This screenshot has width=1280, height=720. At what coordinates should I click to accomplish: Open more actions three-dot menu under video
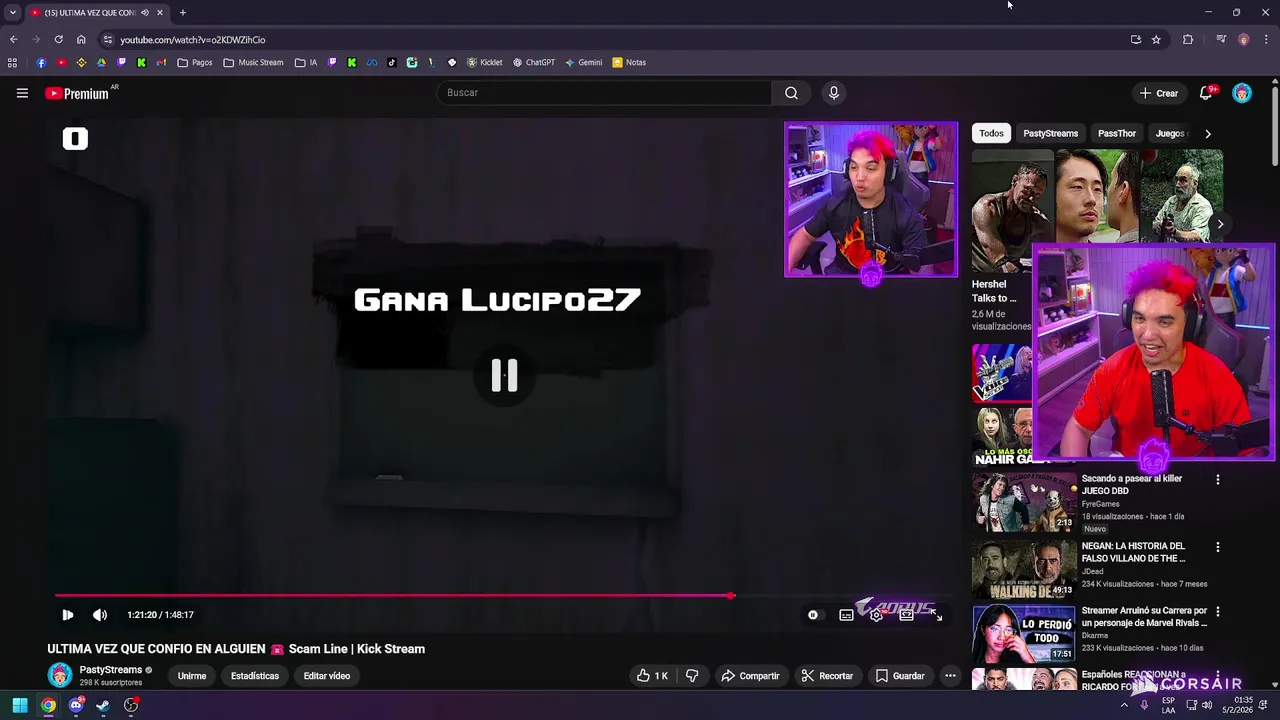(x=950, y=676)
